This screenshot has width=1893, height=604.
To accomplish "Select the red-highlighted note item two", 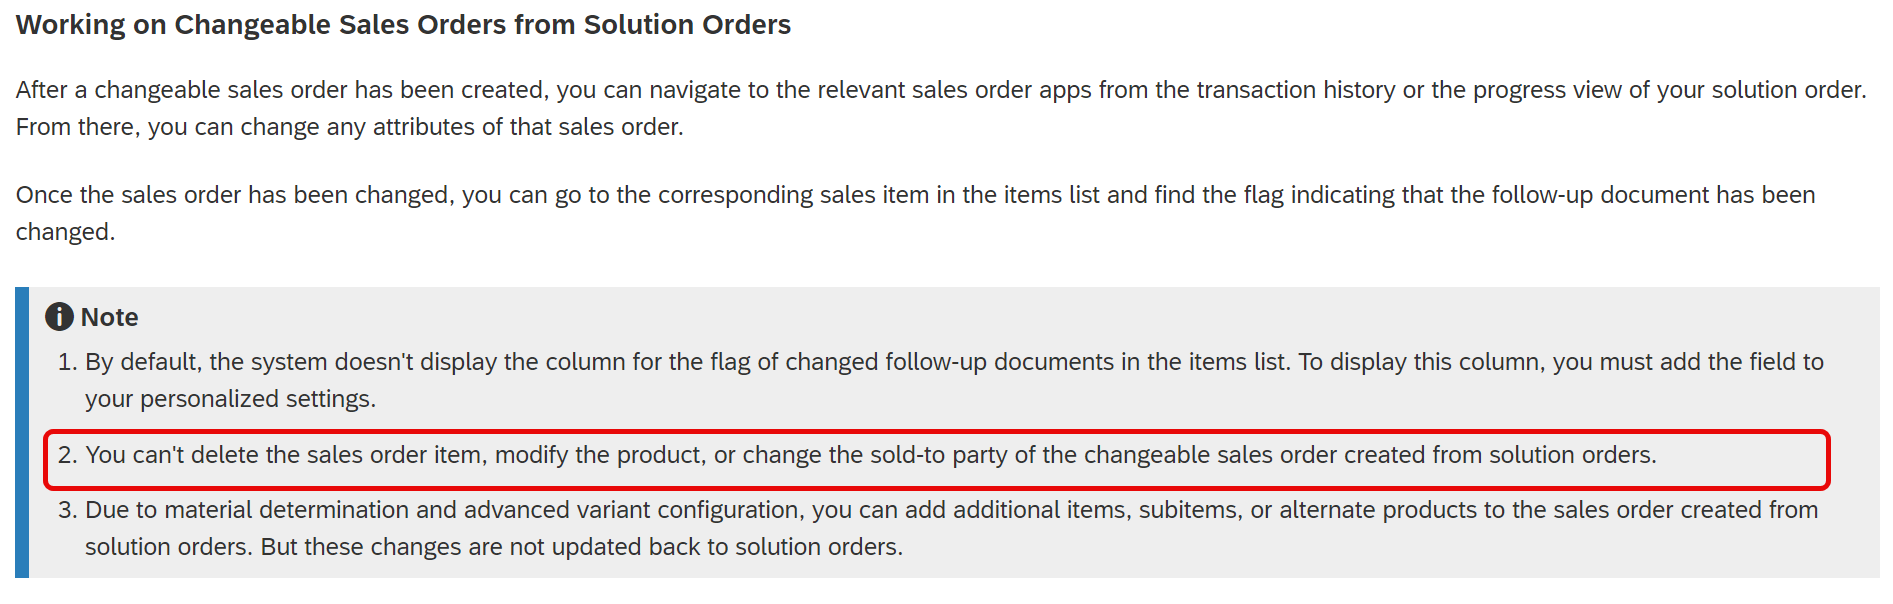I will click(937, 460).
